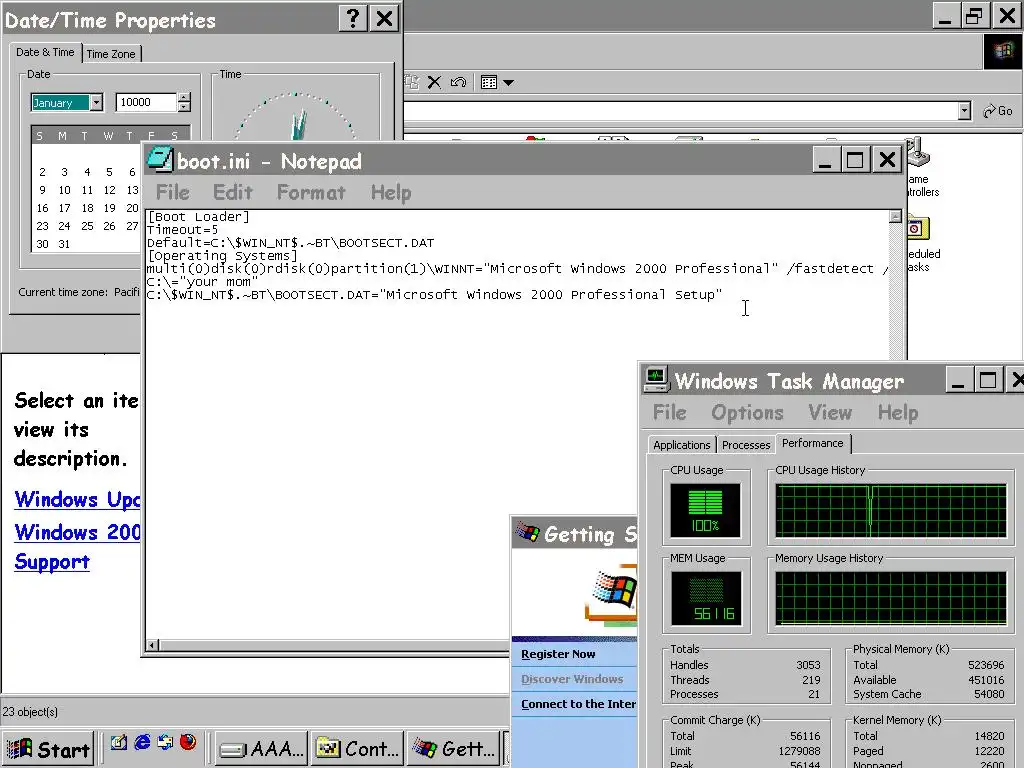Activate the Cont... taskbar button
The height and width of the screenshot is (768, 1024).
(x=357, y=749)
